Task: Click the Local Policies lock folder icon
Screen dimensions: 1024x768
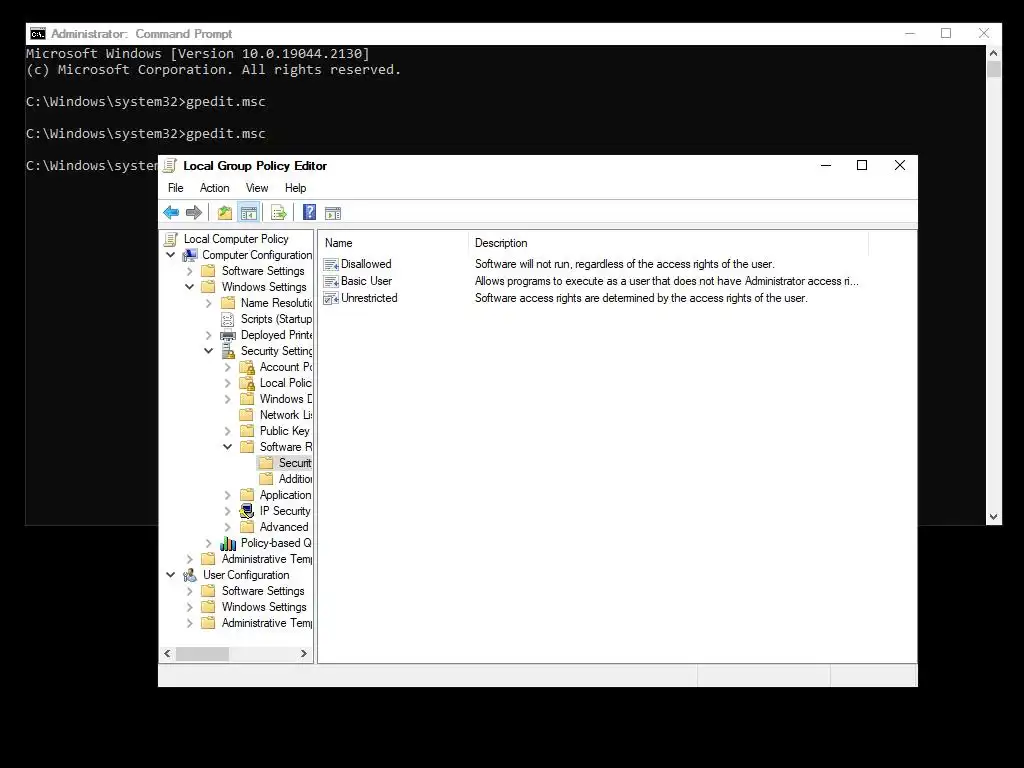Action: tap(247, 383)
